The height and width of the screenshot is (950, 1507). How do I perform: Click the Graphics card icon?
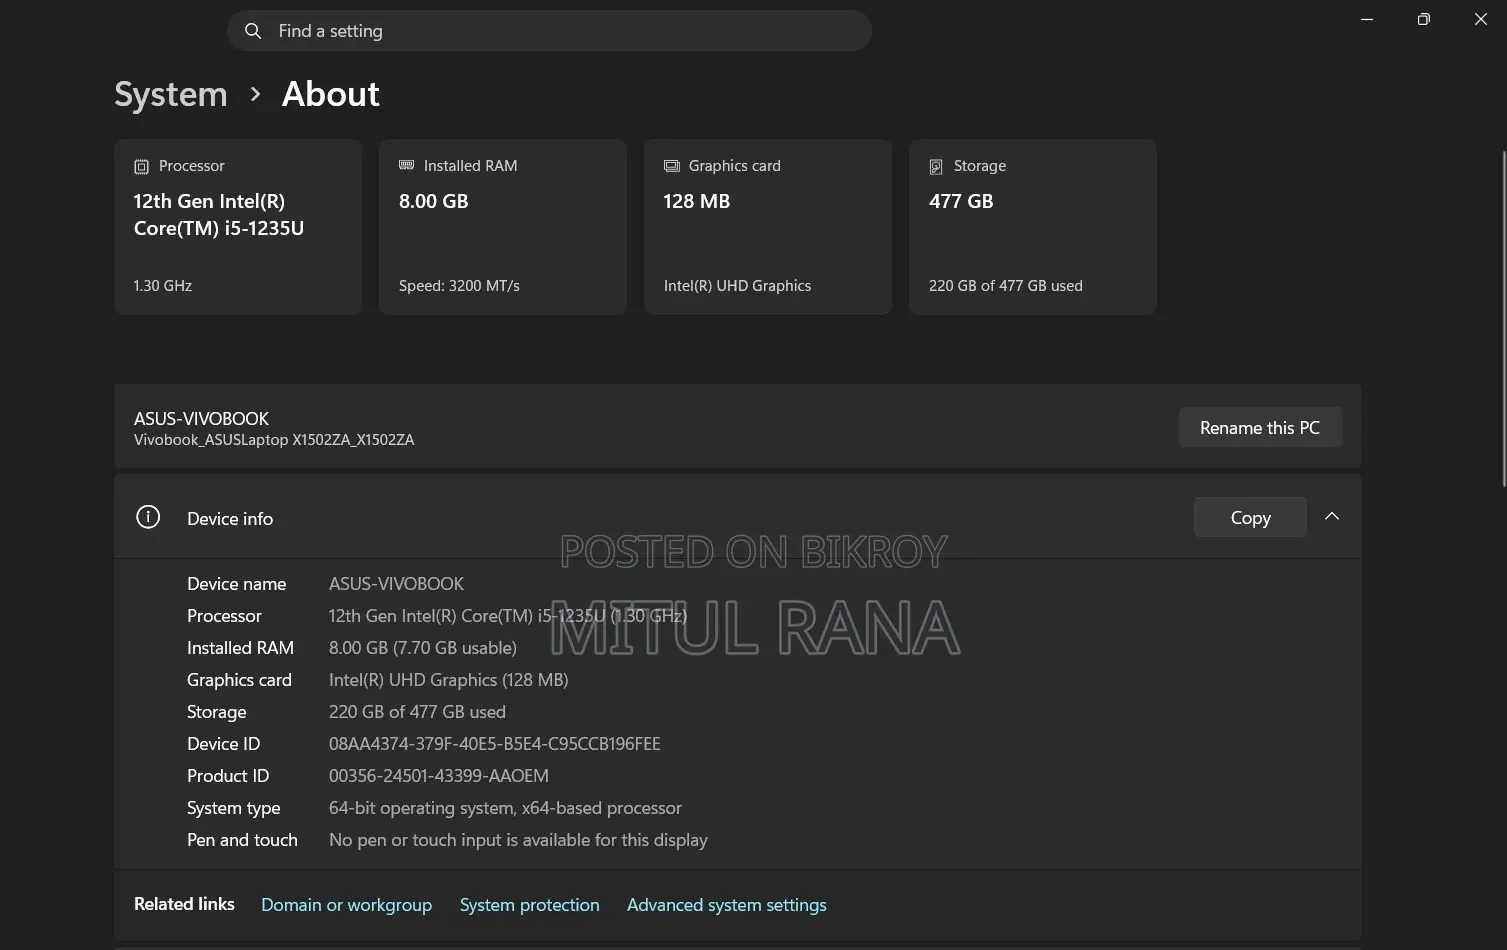pyautogui.click(x=672, y=166)
